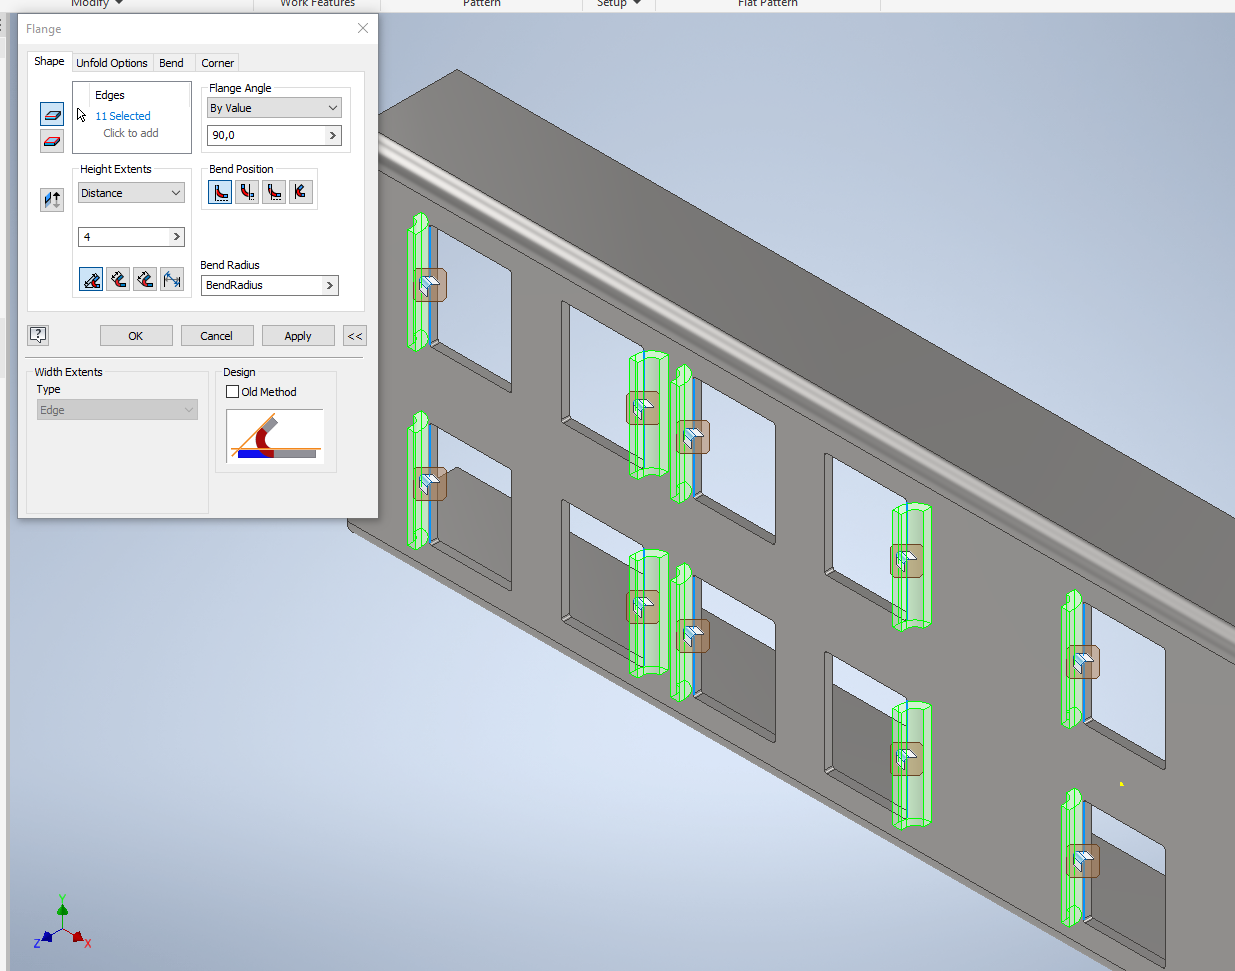The image size is (1235, 971).
Task: Open the Flange Angle By Value dropdown
Action: point(274,107)
